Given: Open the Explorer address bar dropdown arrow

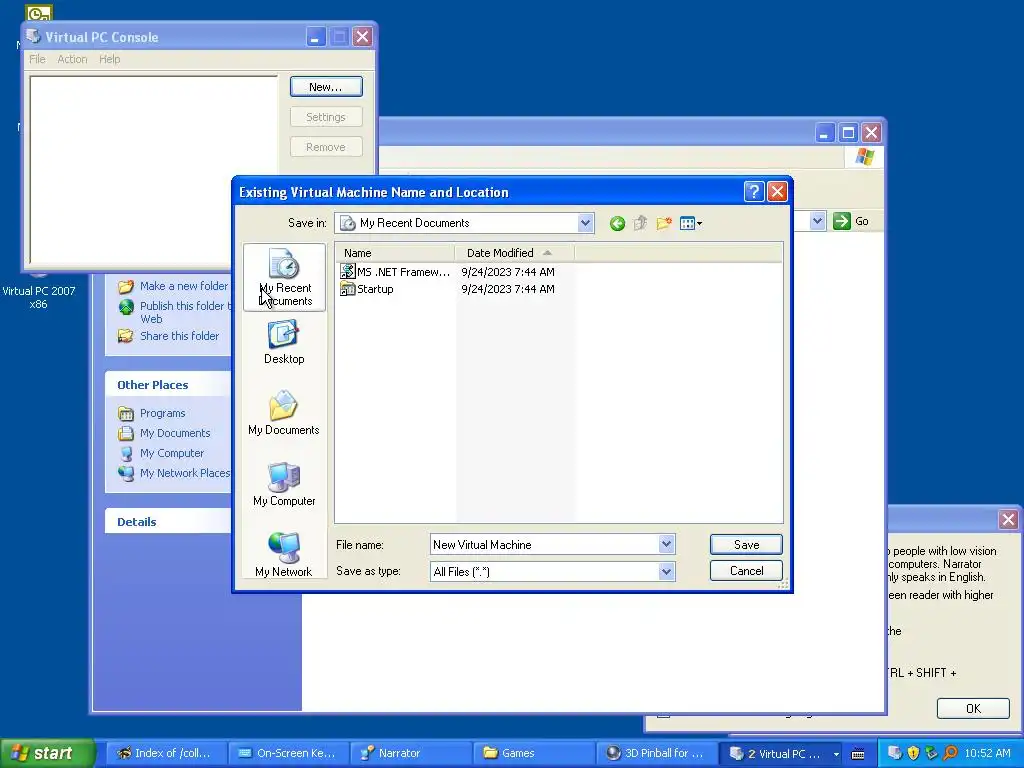Looking at the screenshot, I should click(x=817, y=221).
